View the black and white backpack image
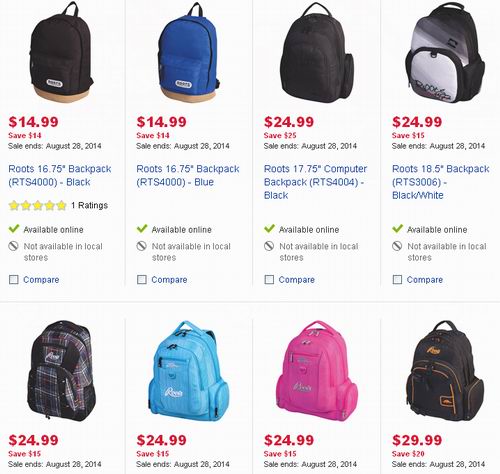The height and width of the screenshot is (474, 500). pos(445,52)
